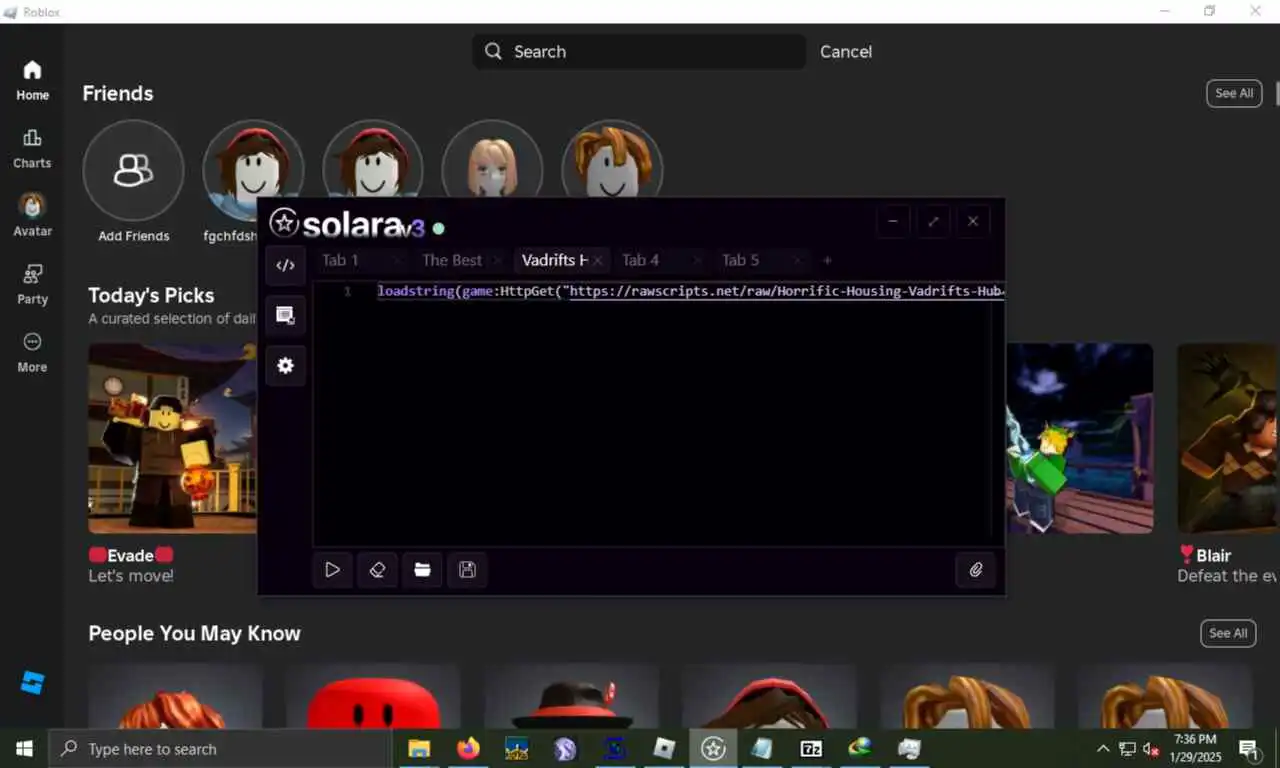
Task: Open 7-Zip from the taskbar
Action: pyautogui.click(x=811, y=748)
